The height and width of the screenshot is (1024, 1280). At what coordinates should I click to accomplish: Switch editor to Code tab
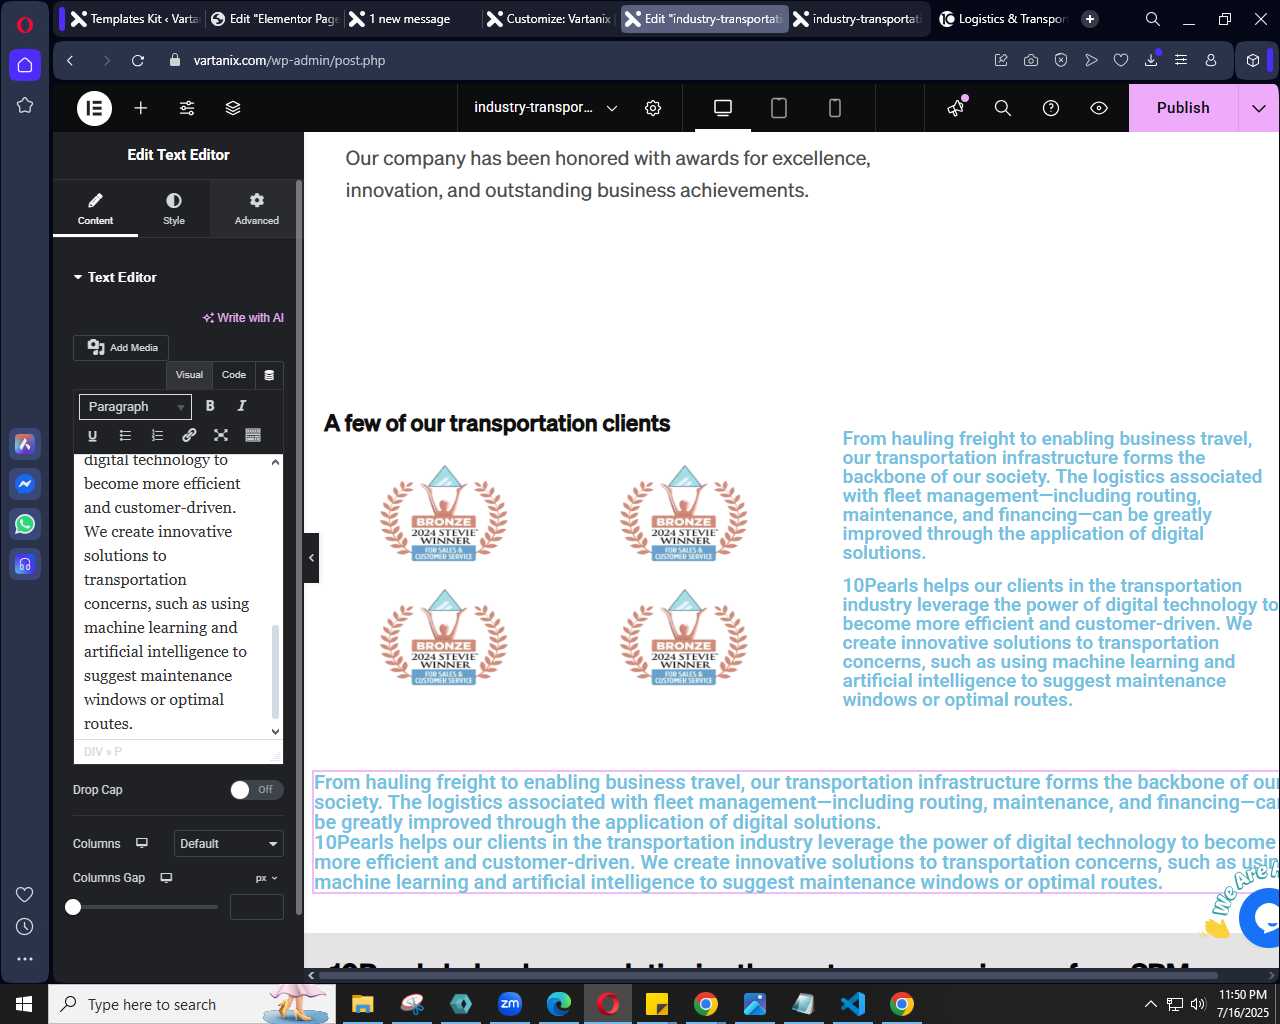pos(234,375)
